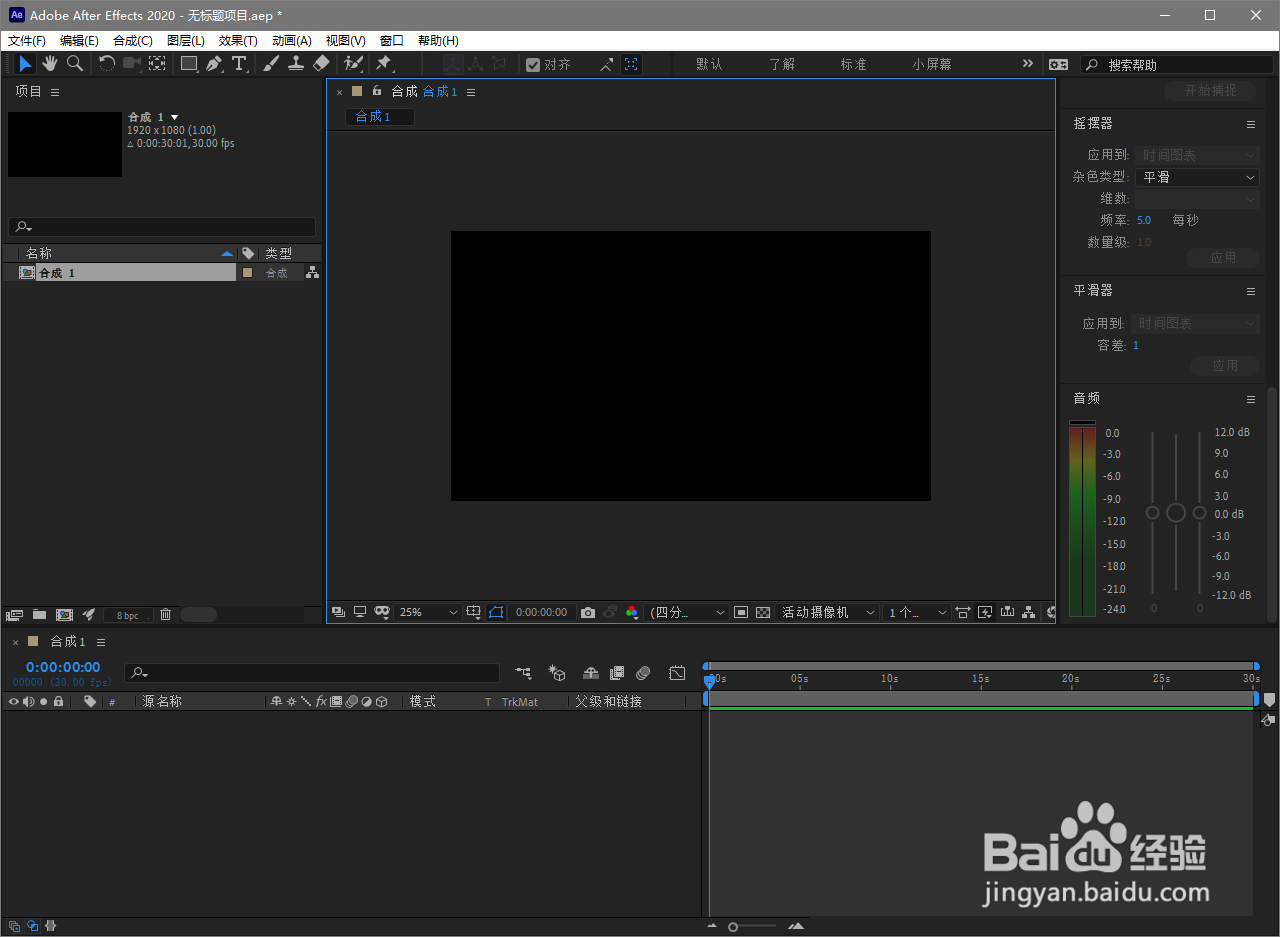
Task: Select the Horizontal Type tool
Action: (240, 64)
